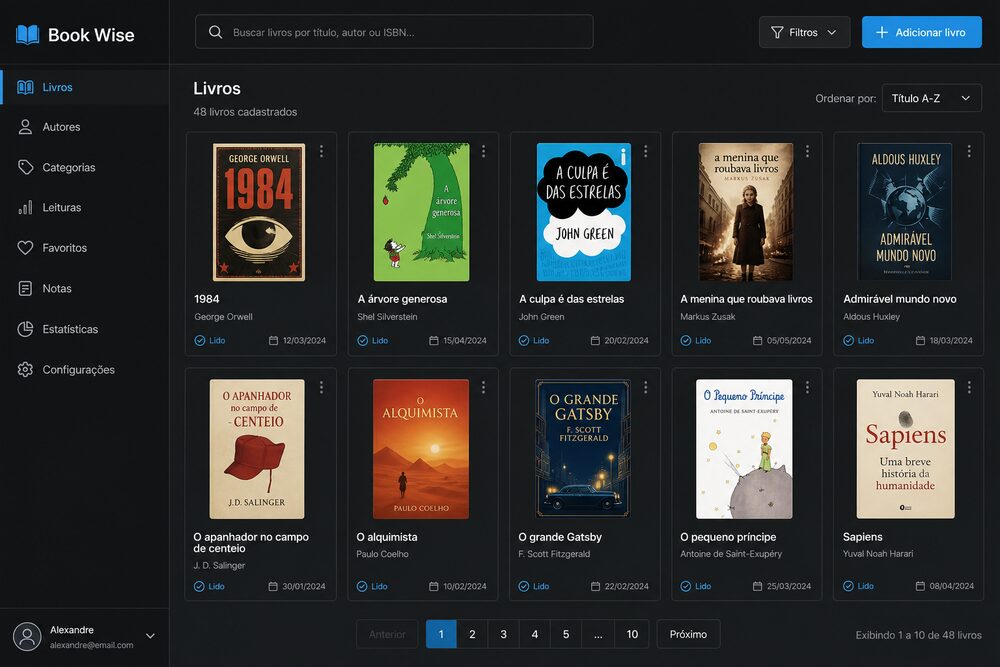1000x667 pixels.
Task: Click the O grande Gatsby title text
Action: pyautogui.click(x=560, y=537)
